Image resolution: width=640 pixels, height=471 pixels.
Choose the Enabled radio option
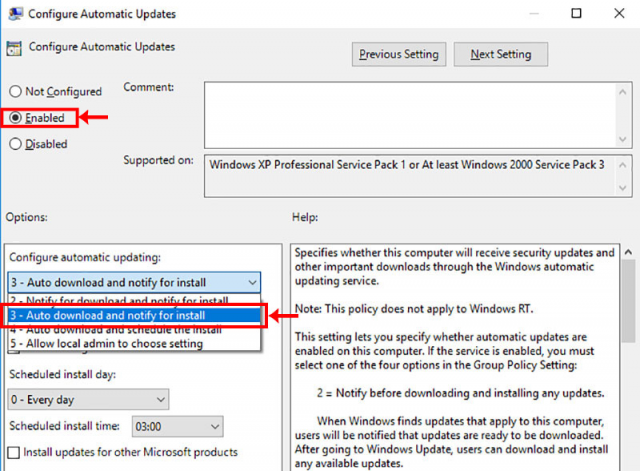tap(15, 118)
